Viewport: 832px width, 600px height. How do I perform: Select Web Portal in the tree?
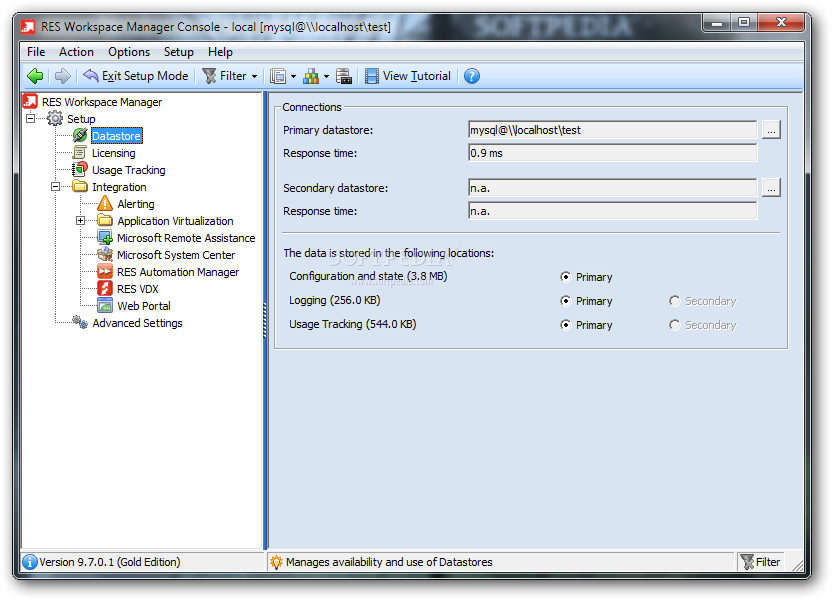click(x=144, y=306)
